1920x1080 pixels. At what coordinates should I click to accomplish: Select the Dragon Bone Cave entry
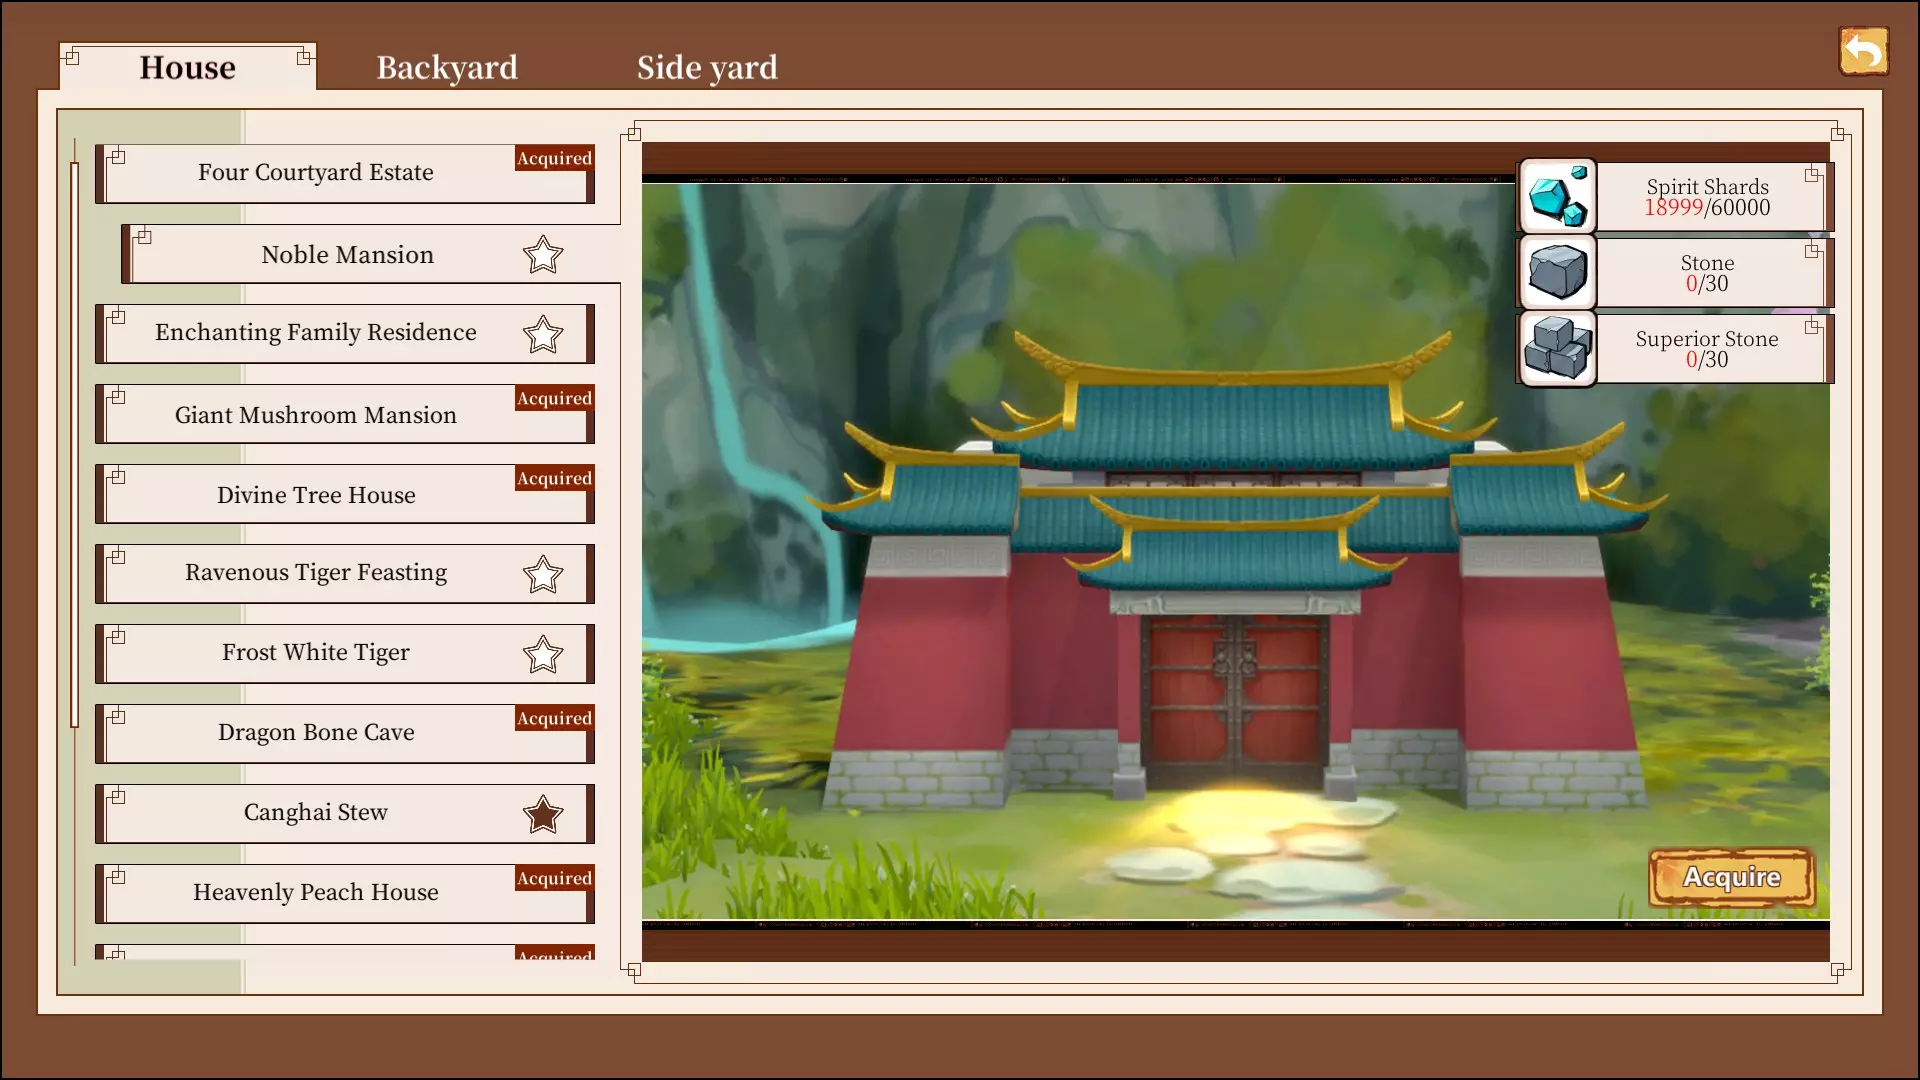pyautogui.click(x=316, y=734)
